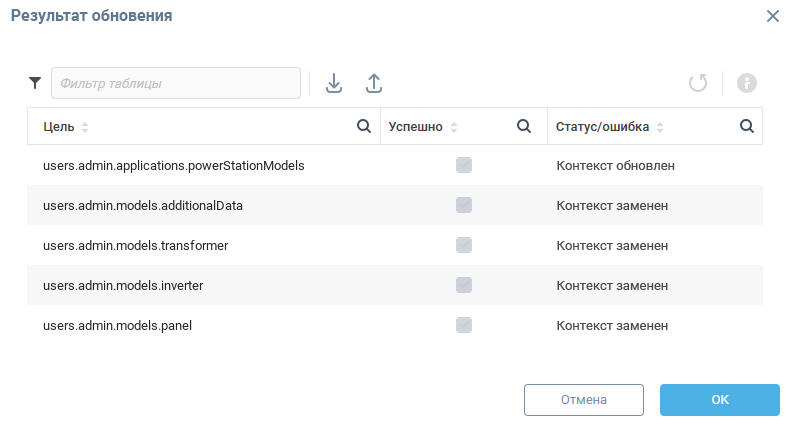The image size is (791, 422).
Task: Sort table by Статус/ошибка column arrows
Action: tap(660, 127)
